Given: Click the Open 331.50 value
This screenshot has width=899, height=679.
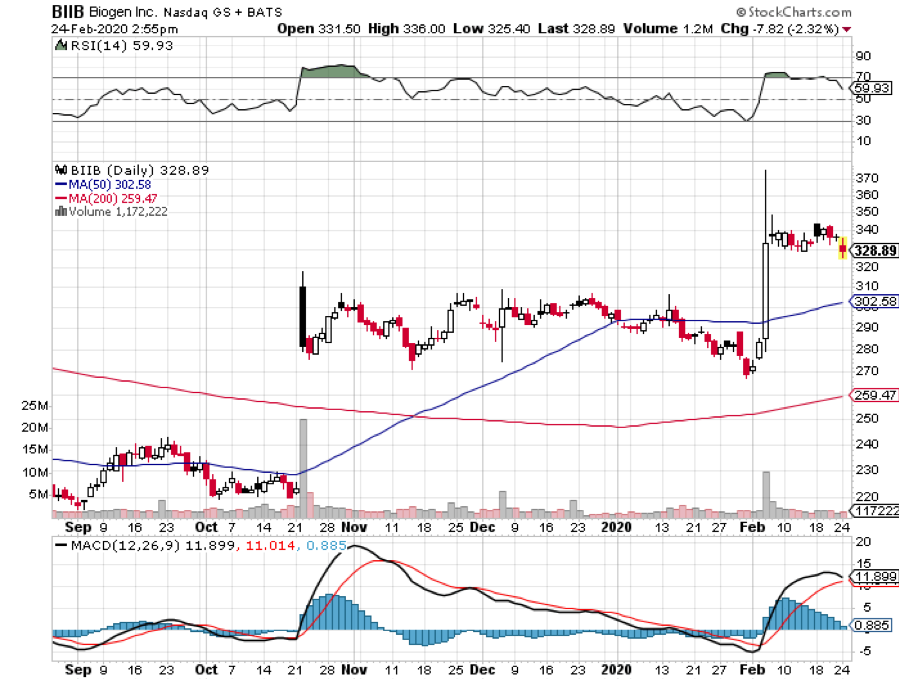Looking at the screenshot, I should 319,29.
